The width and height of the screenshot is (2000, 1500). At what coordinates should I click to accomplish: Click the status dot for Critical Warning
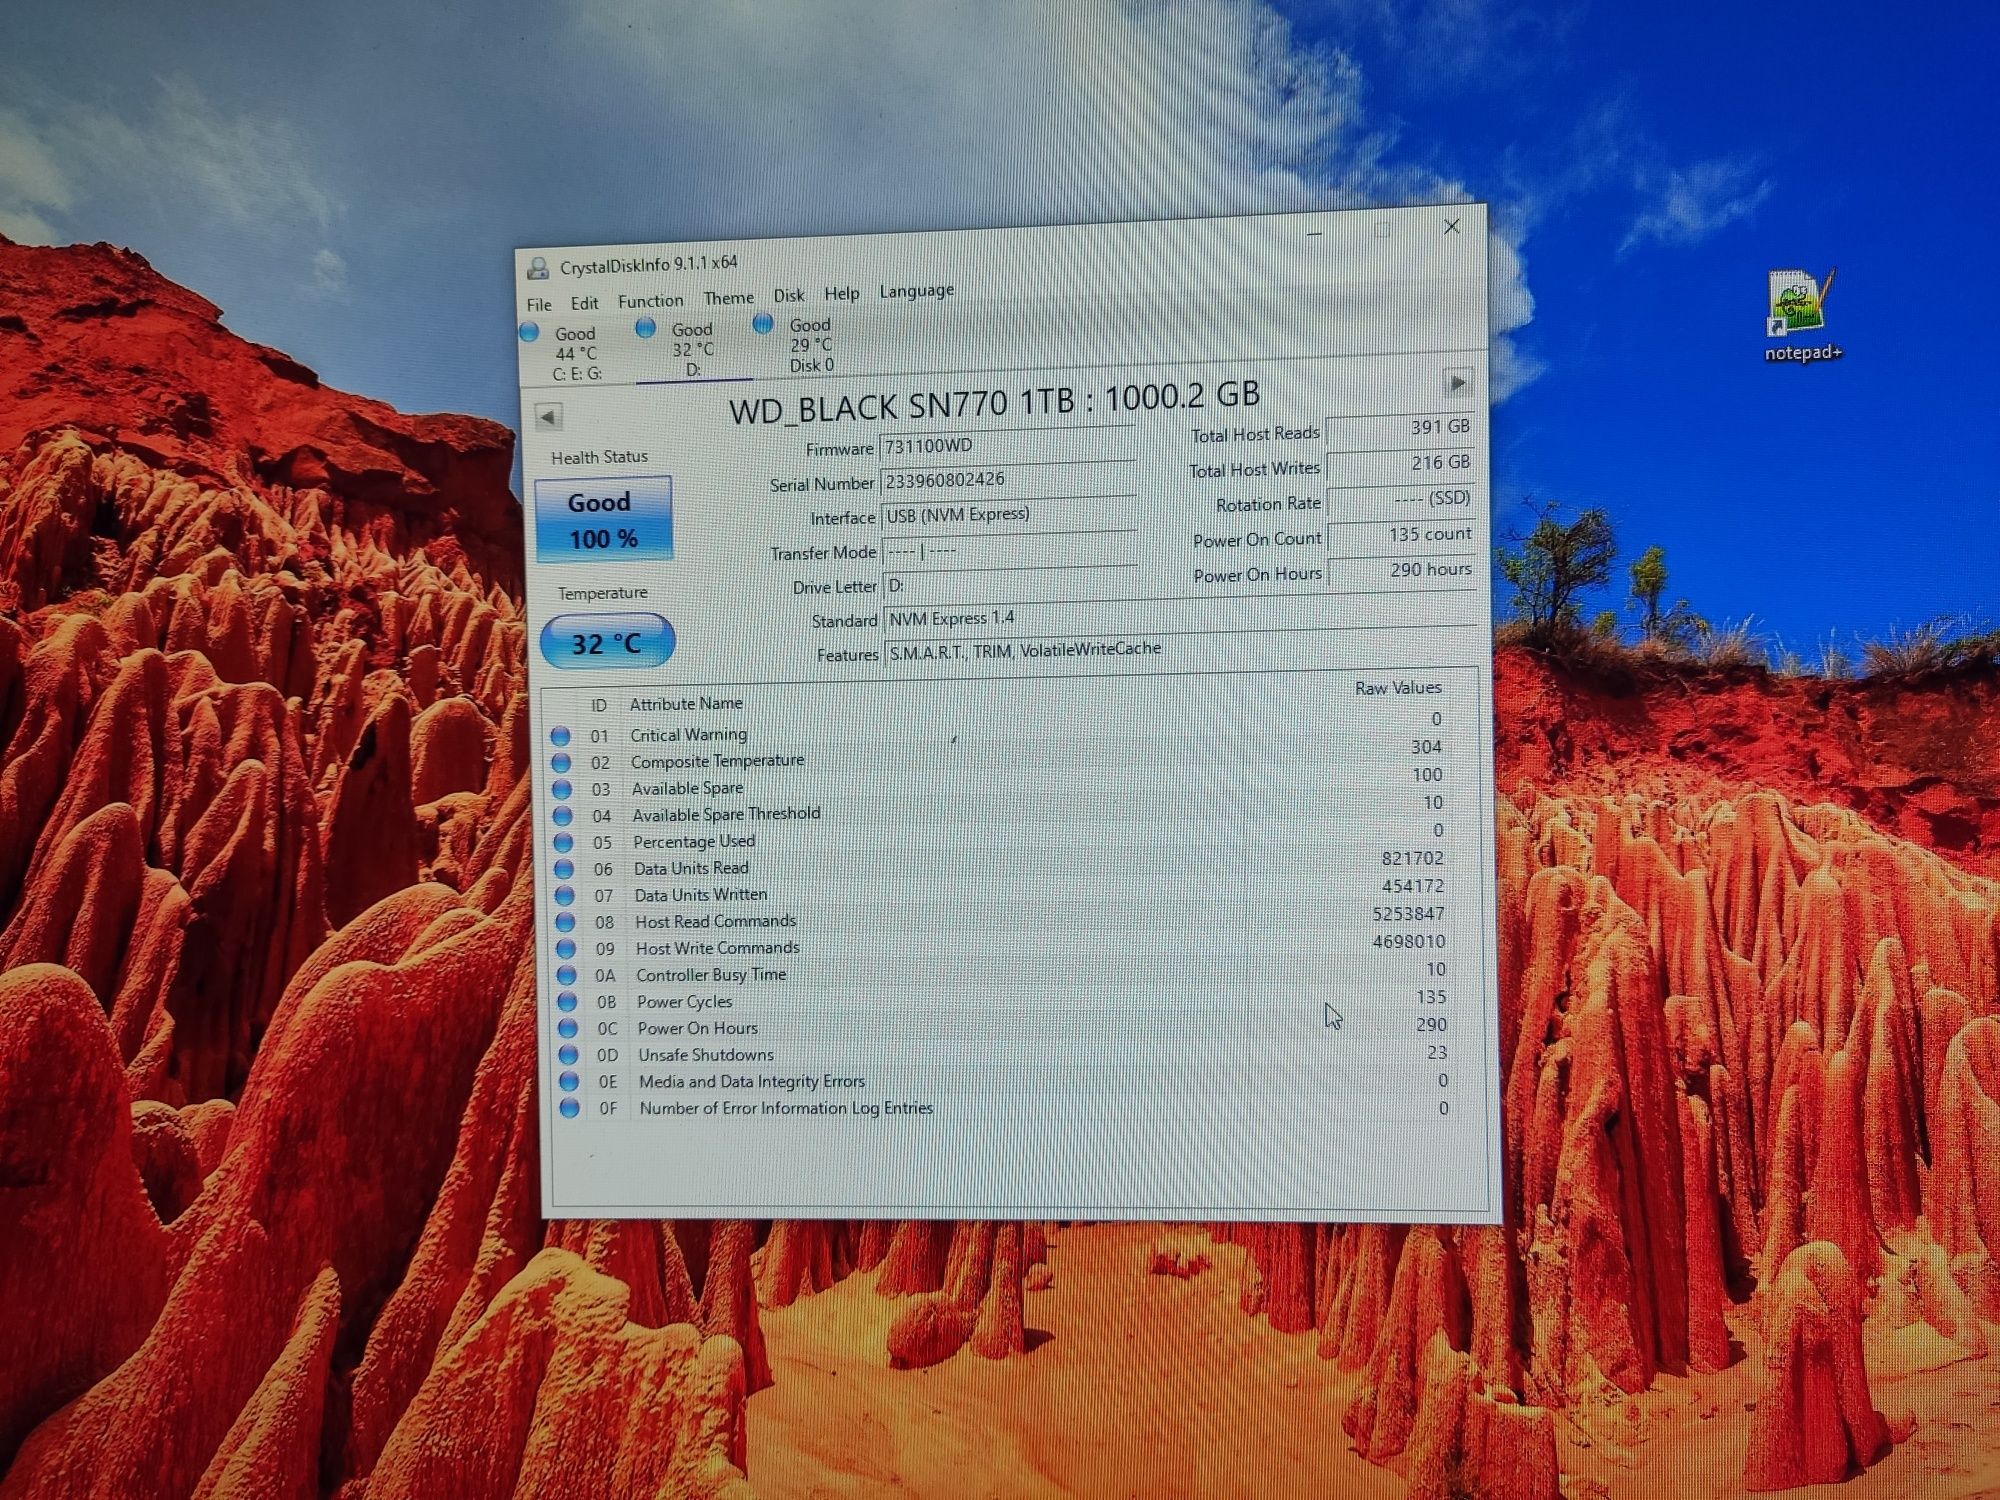pyautogui.click(x=560, y=737)
